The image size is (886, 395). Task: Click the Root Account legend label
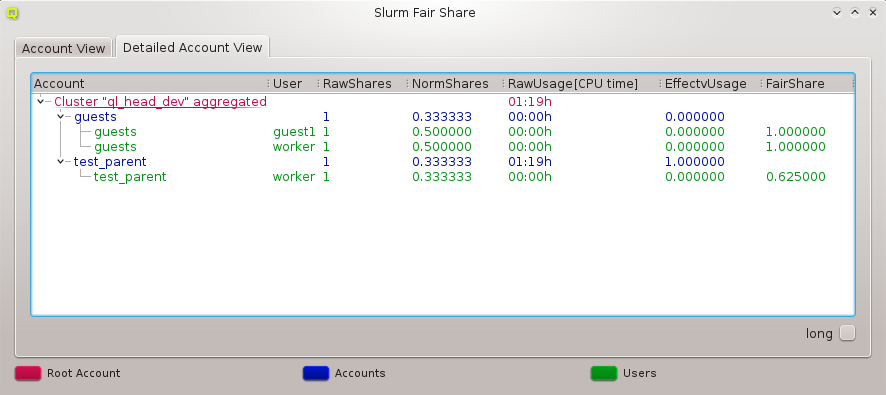pyautogui.click(x=84, y=373)
